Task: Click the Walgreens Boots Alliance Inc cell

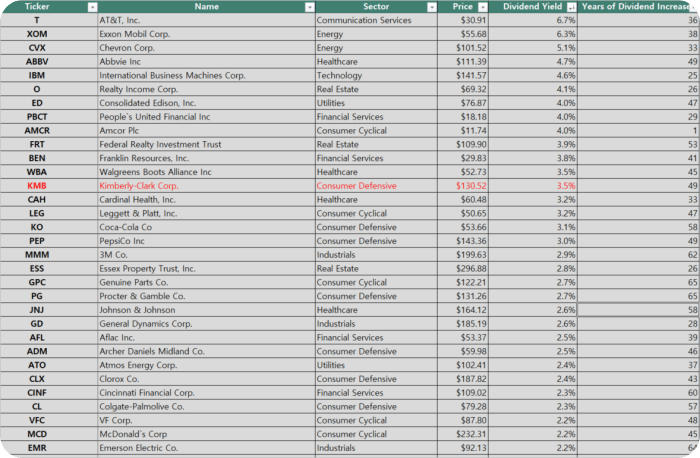Action: 206,172
